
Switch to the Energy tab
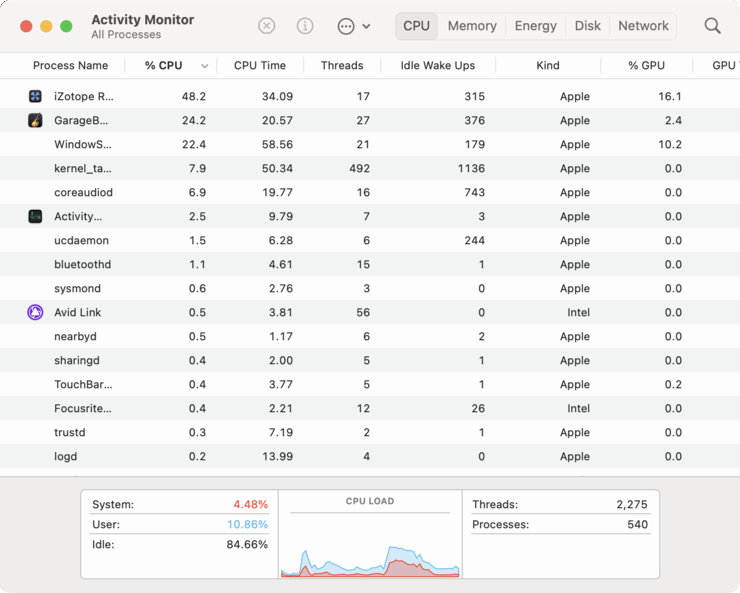pyautogui.click(x=535, y=26)
